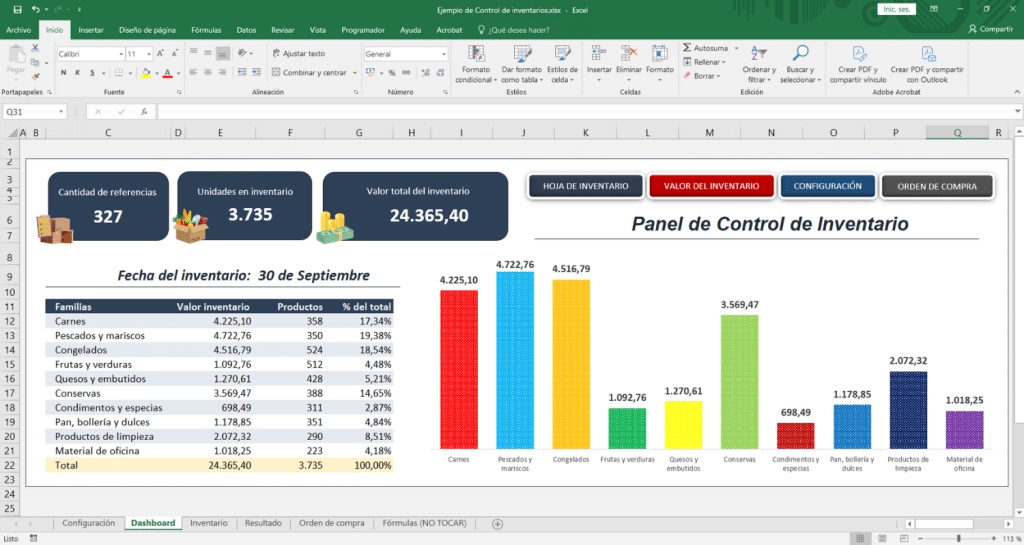Viewport: 1024px width, 545px height.
Task: Undo the last action
Action: tap(36, 10)
